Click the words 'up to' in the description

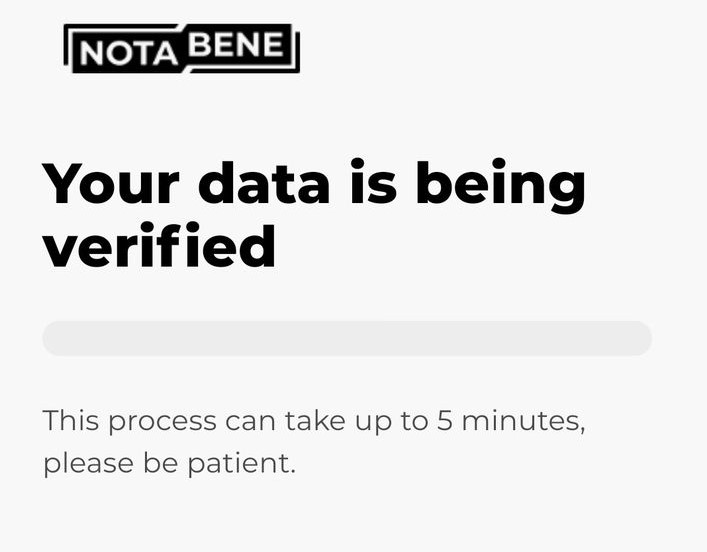(391, 422)
